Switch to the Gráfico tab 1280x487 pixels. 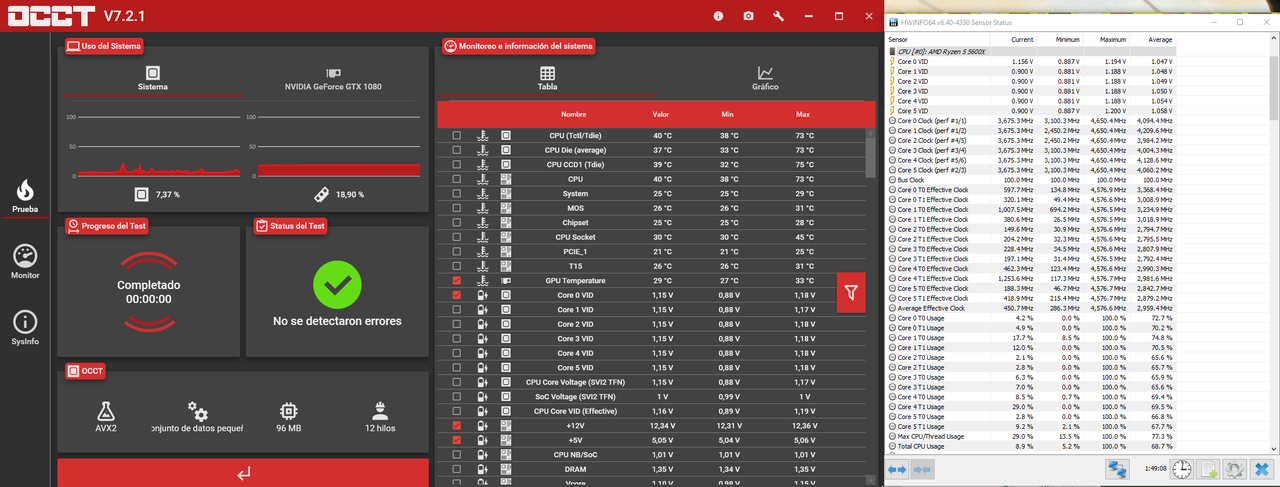pyautogui.click(x=766, y=79)
